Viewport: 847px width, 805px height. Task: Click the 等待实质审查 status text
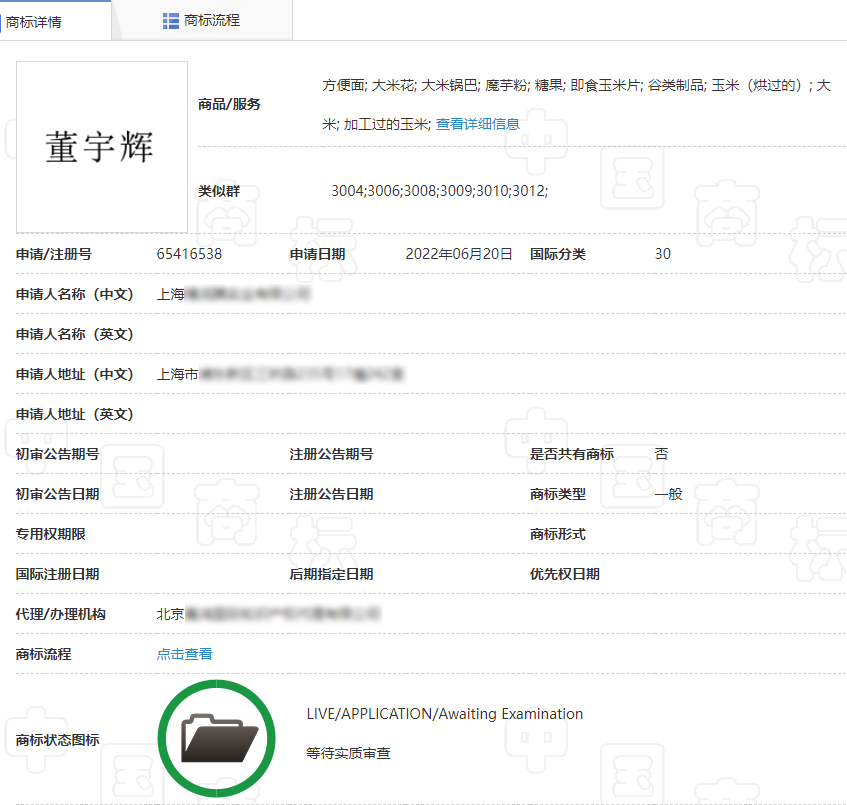tap(348, 753)
